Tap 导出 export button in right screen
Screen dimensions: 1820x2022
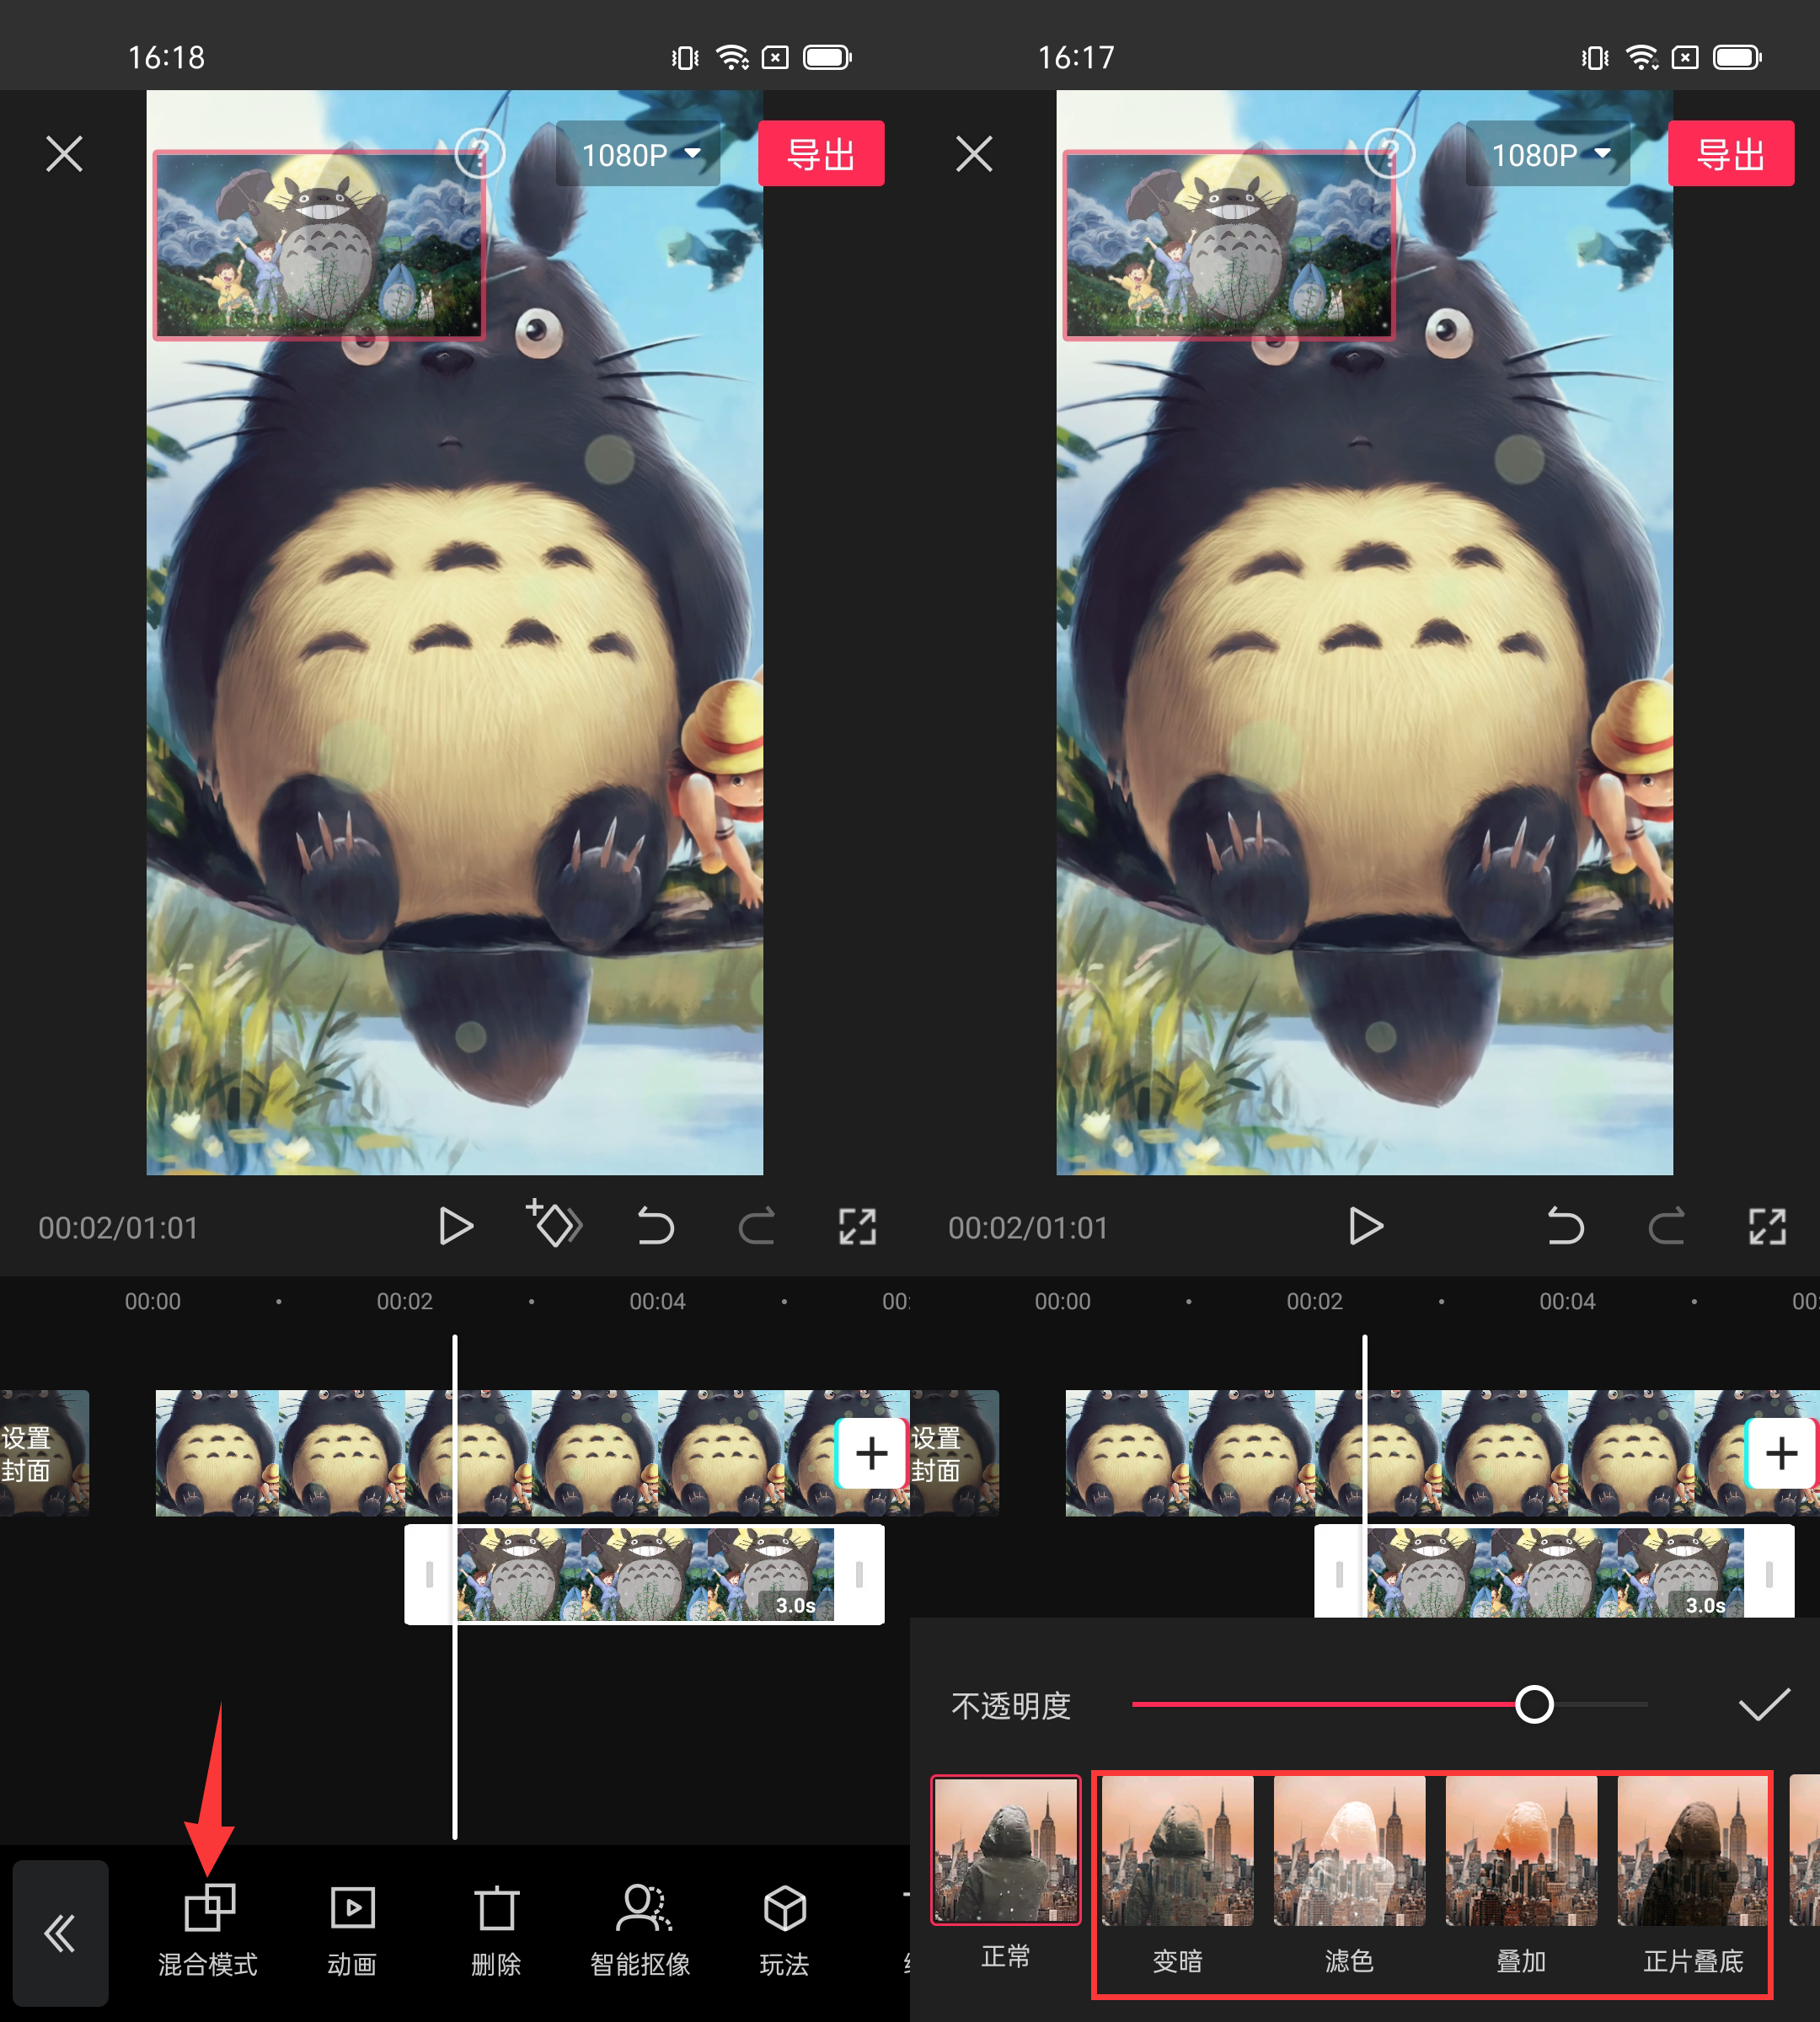(x=1731, y=154)
